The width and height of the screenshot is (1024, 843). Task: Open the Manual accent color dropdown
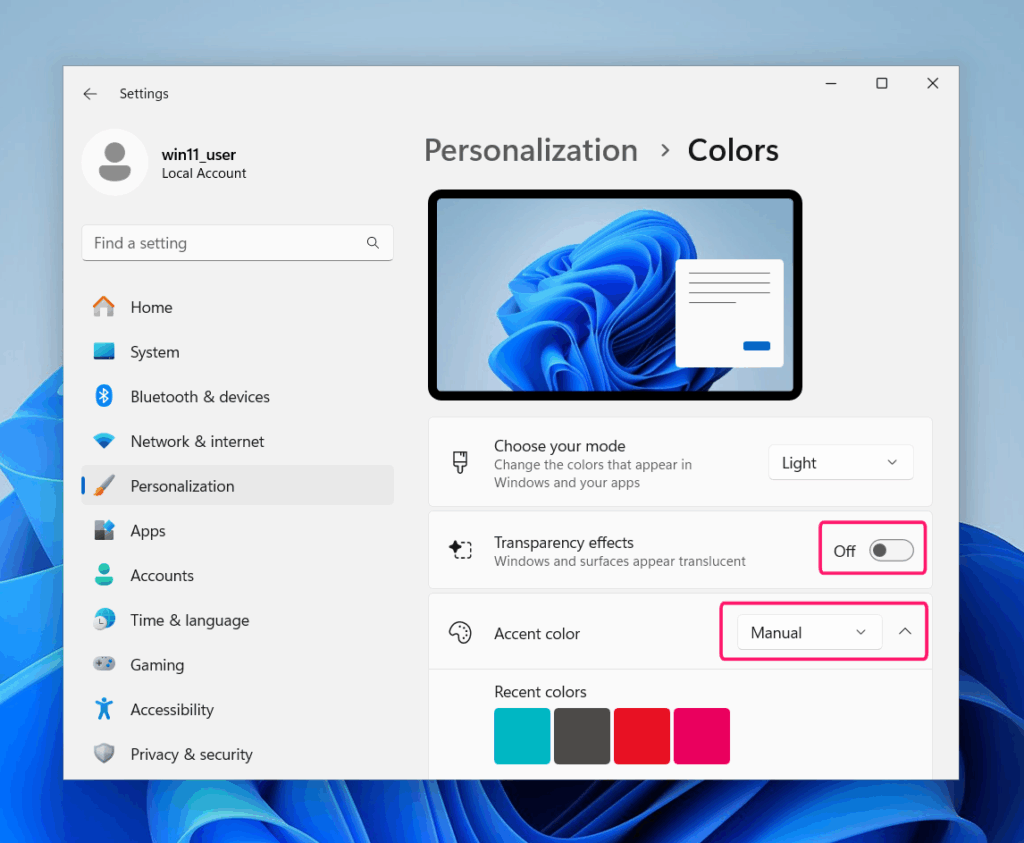(x=809, y=632)
